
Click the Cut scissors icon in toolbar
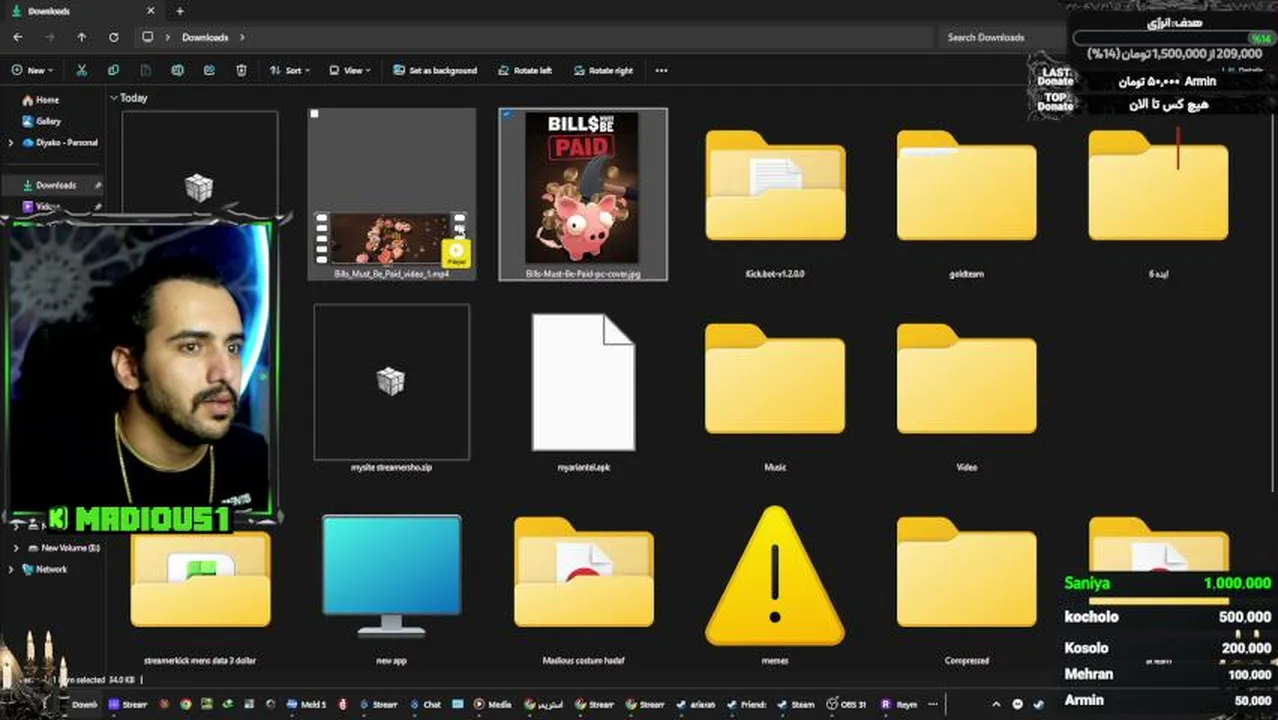pos(81,71)
